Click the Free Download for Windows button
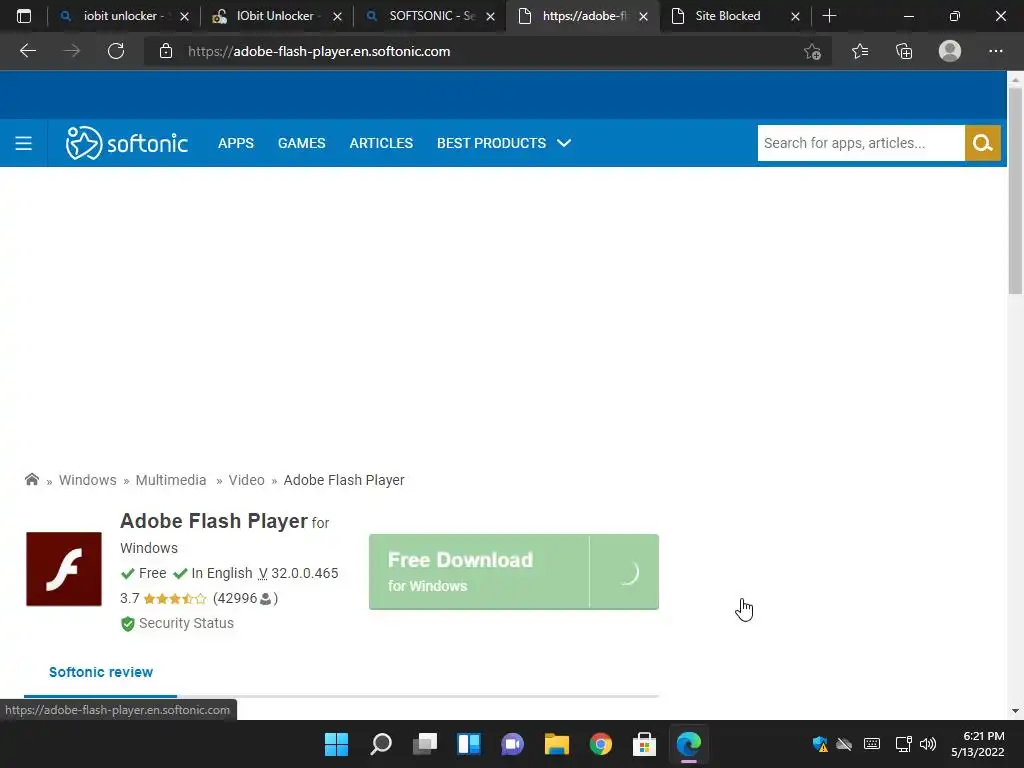1024x768 pixels. tap(513, 572)
